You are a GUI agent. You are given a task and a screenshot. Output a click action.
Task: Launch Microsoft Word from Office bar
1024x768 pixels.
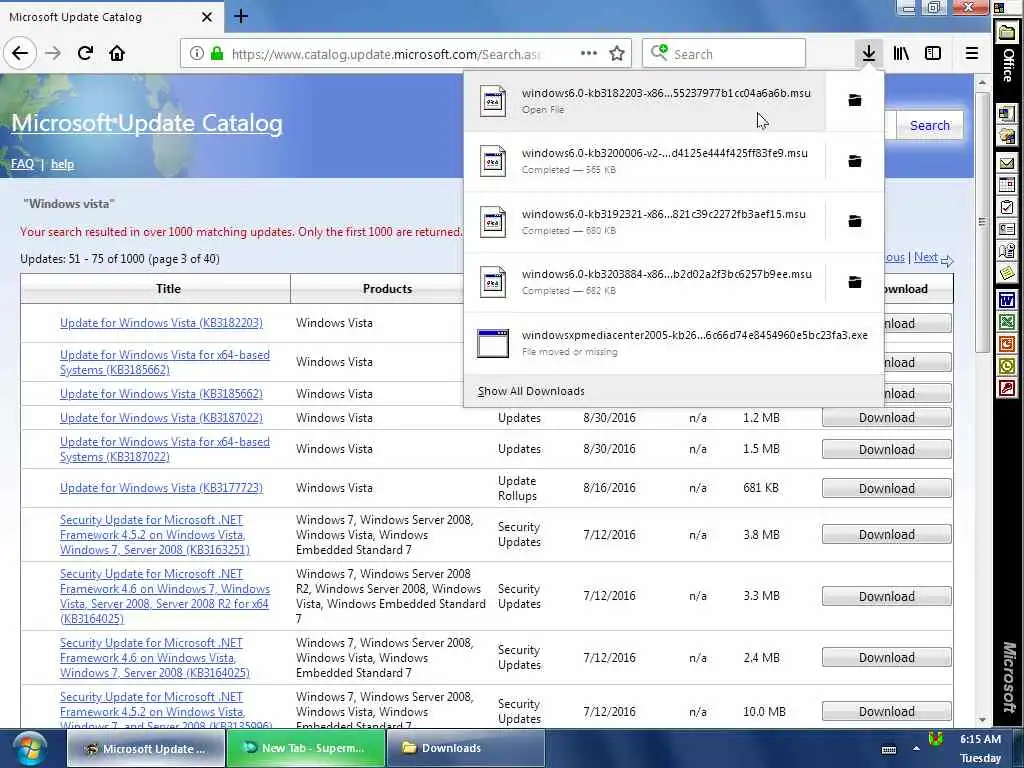tap(1006, 300)
